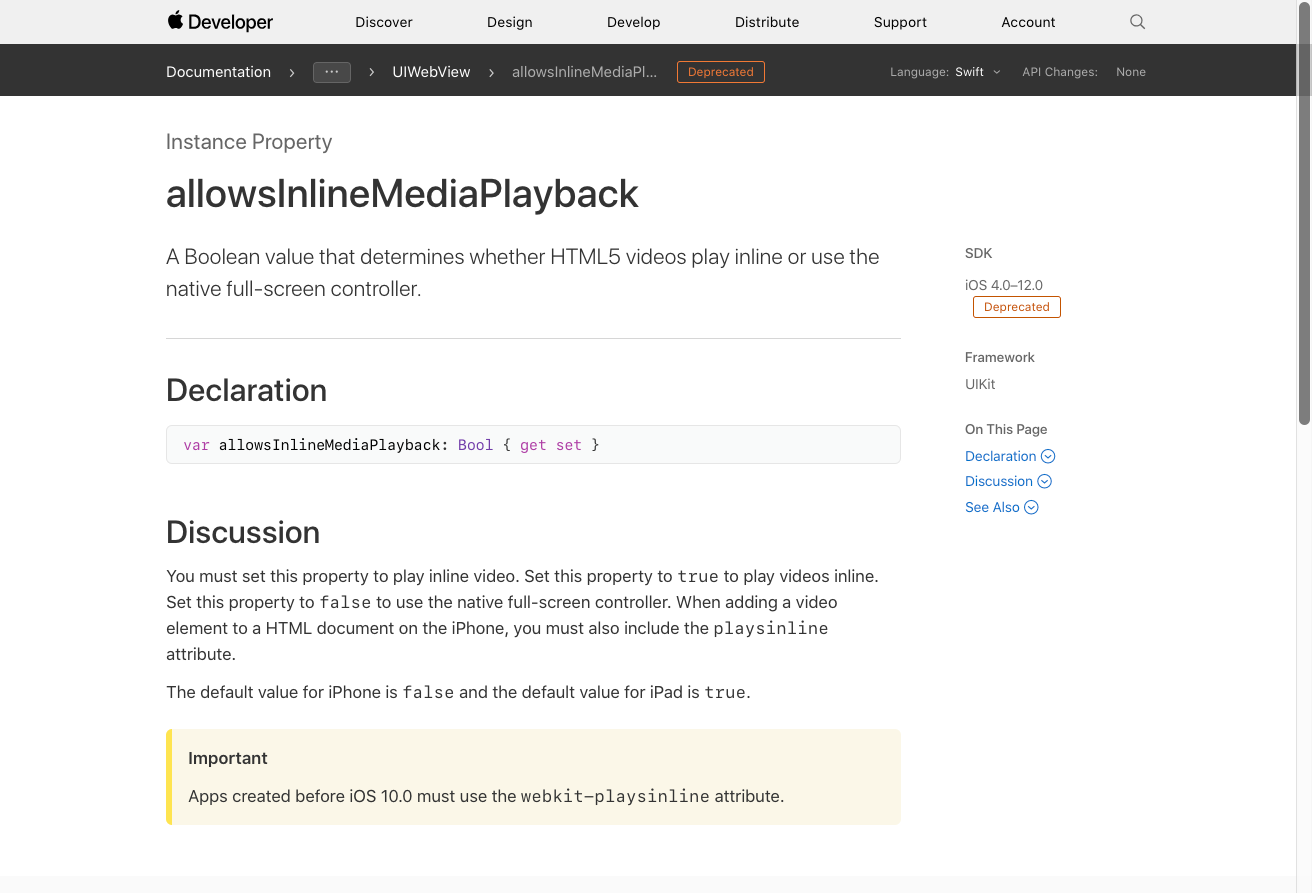
Task: Open the search magnifier icon
Action: click(x=1137, y=22)
